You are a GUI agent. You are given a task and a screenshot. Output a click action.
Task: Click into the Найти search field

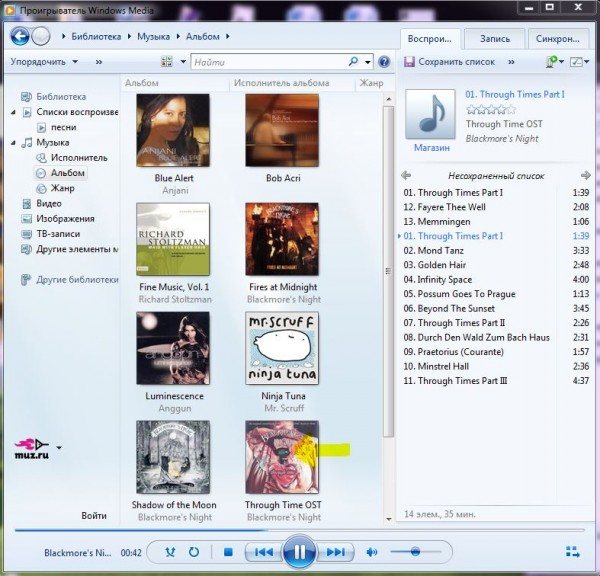pyautogui.click(x=268, y=62)
